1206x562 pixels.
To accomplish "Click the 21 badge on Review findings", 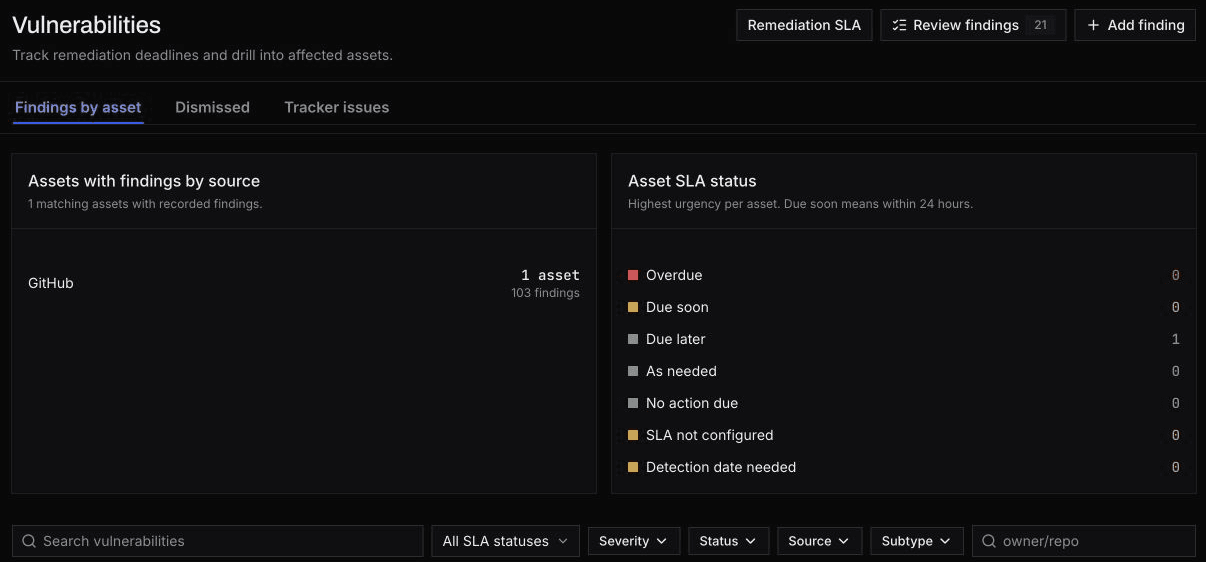I will (x=1040, y=25).
